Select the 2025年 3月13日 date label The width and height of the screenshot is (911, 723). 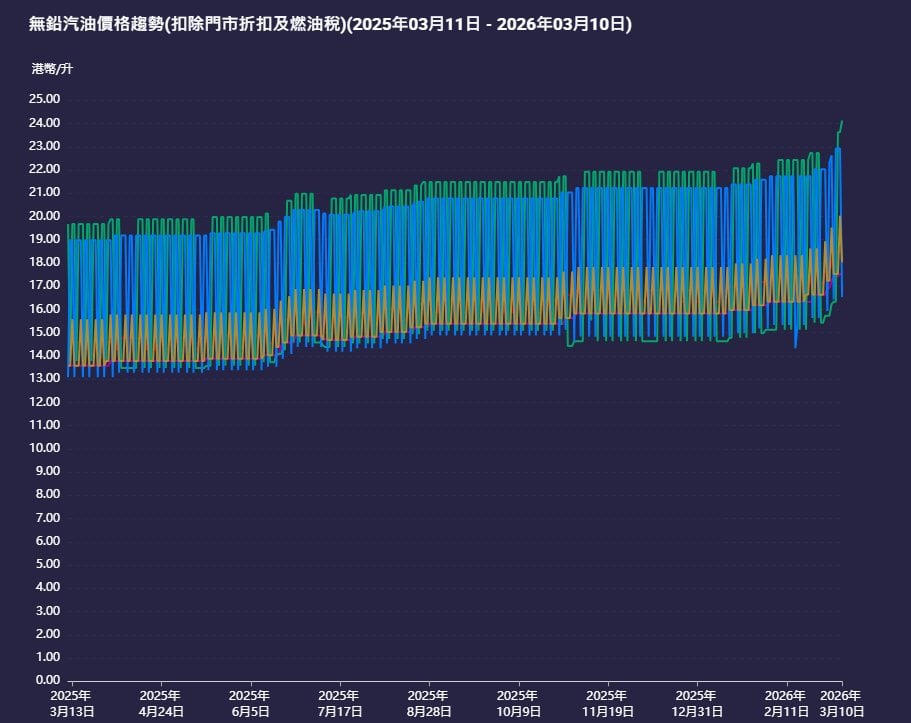point(71,703)
